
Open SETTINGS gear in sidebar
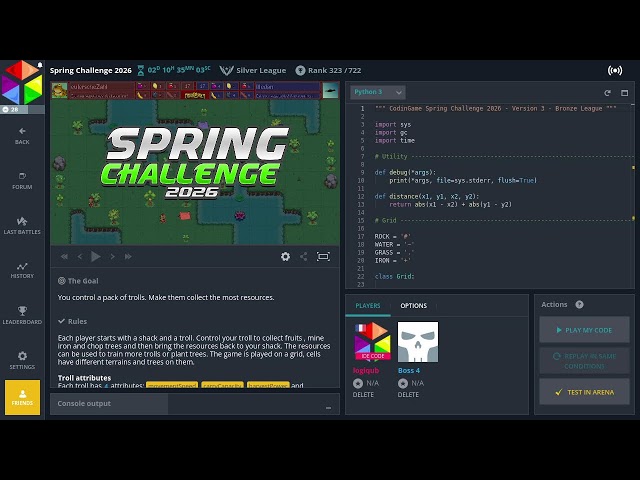click(22, 360)
